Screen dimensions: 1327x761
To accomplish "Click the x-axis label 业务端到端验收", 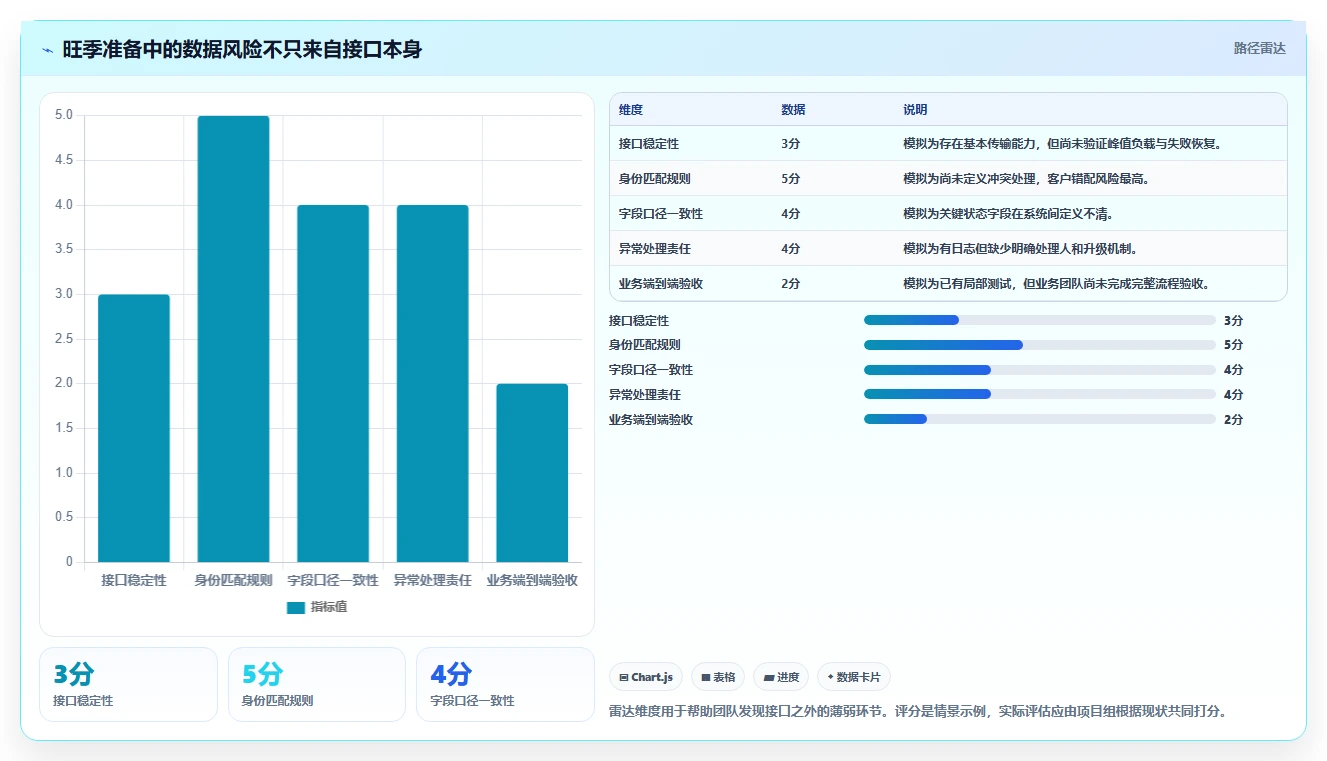I will click(x=532, y=580).
